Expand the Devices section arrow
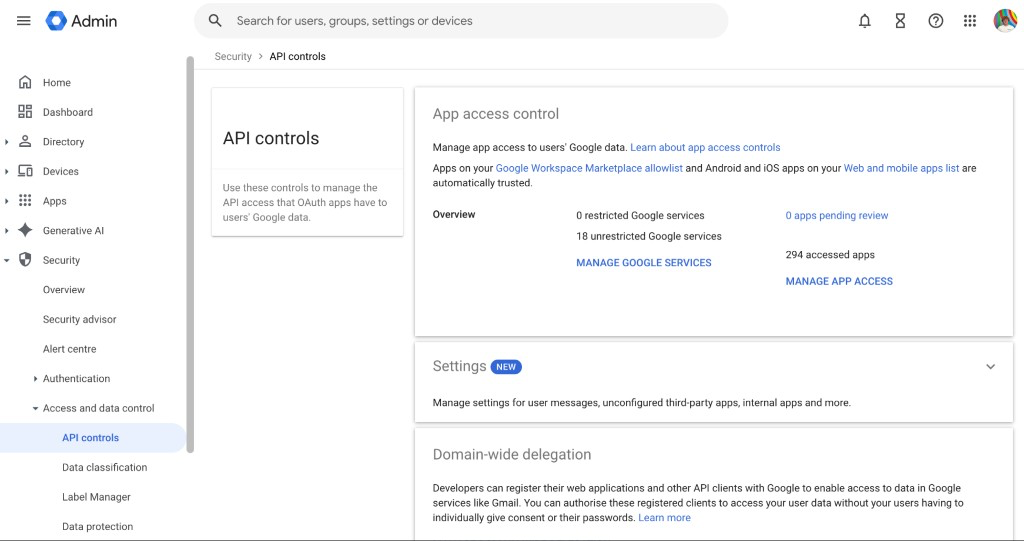 click(x=7, y=171)
